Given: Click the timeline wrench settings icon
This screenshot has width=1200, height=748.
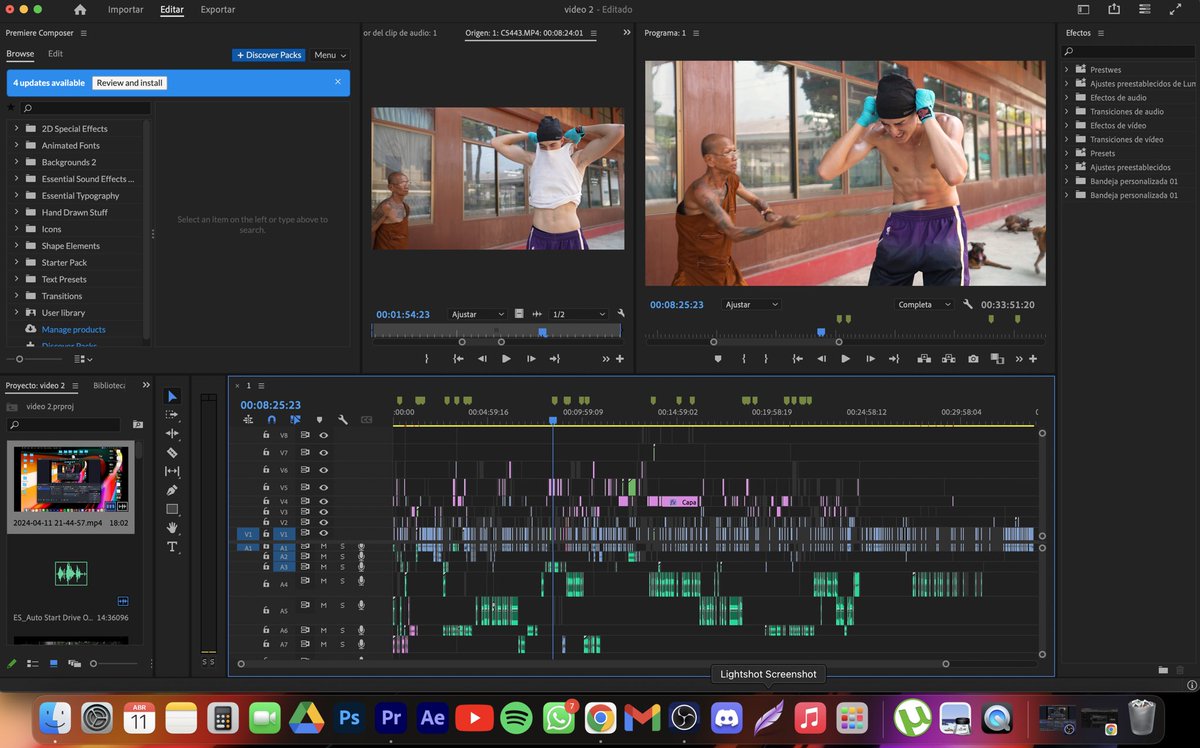Looking at the screenshot, I should click(343, 420).
